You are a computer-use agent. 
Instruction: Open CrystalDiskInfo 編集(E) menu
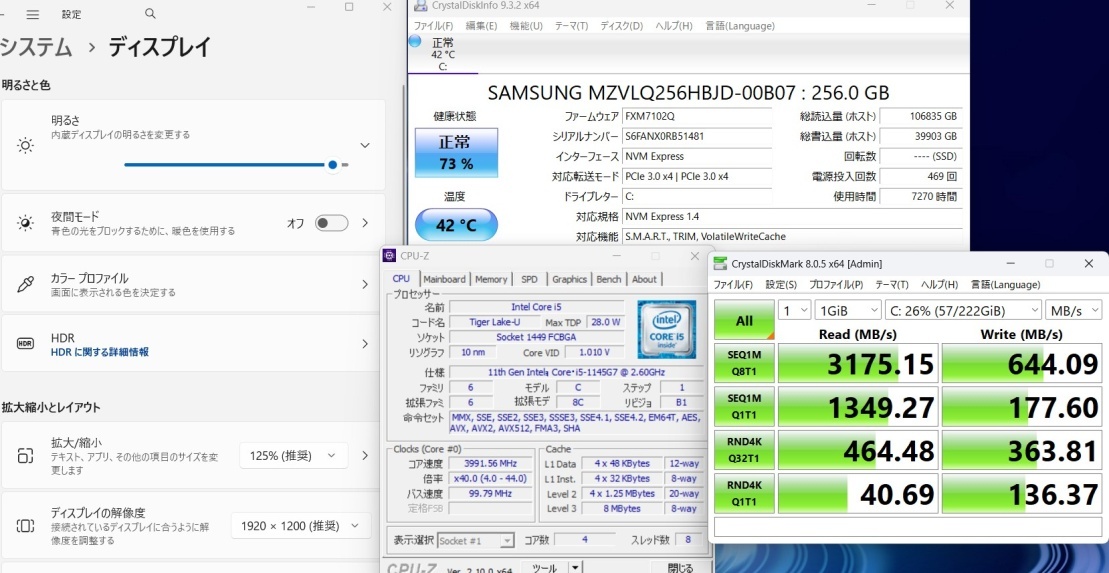coord(481,26)
